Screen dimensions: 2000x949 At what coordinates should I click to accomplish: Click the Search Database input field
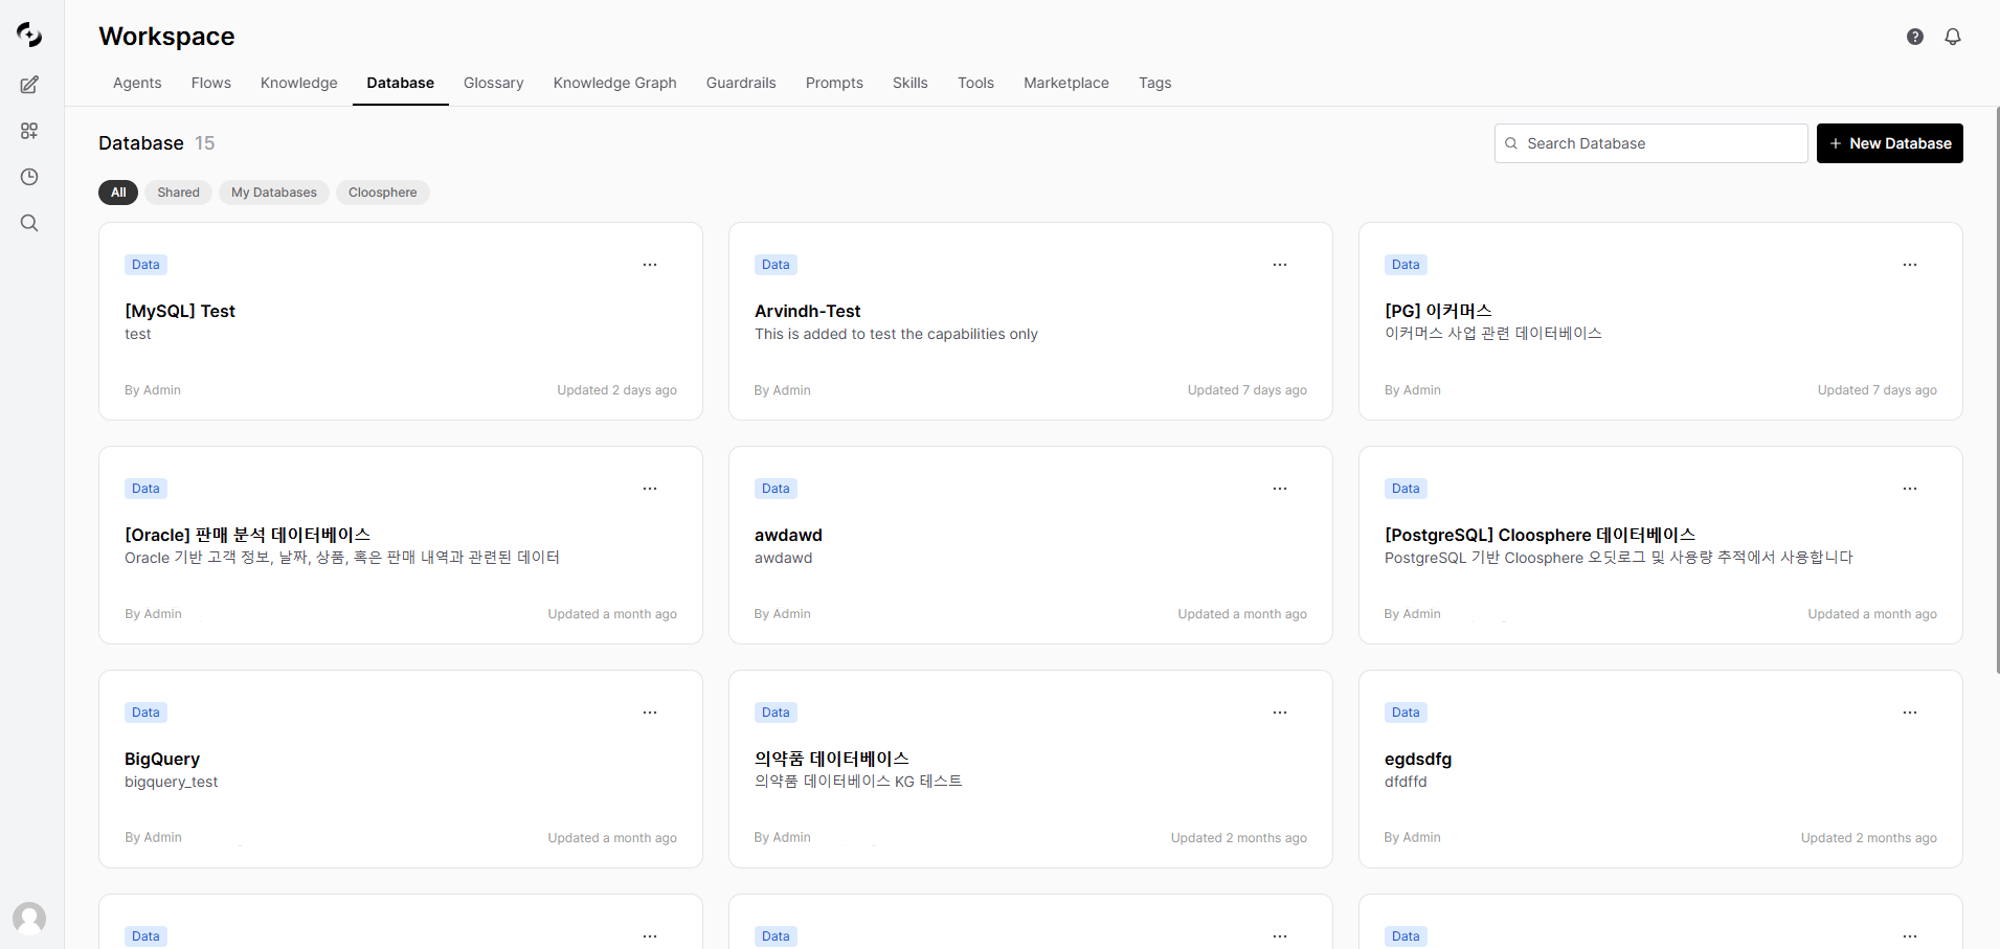(x=1651, y=144)
